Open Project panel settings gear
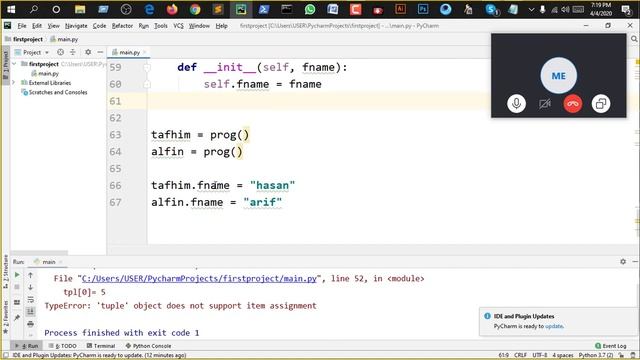The height and width of the screenshot is (360, 640). tap(88, 52)
